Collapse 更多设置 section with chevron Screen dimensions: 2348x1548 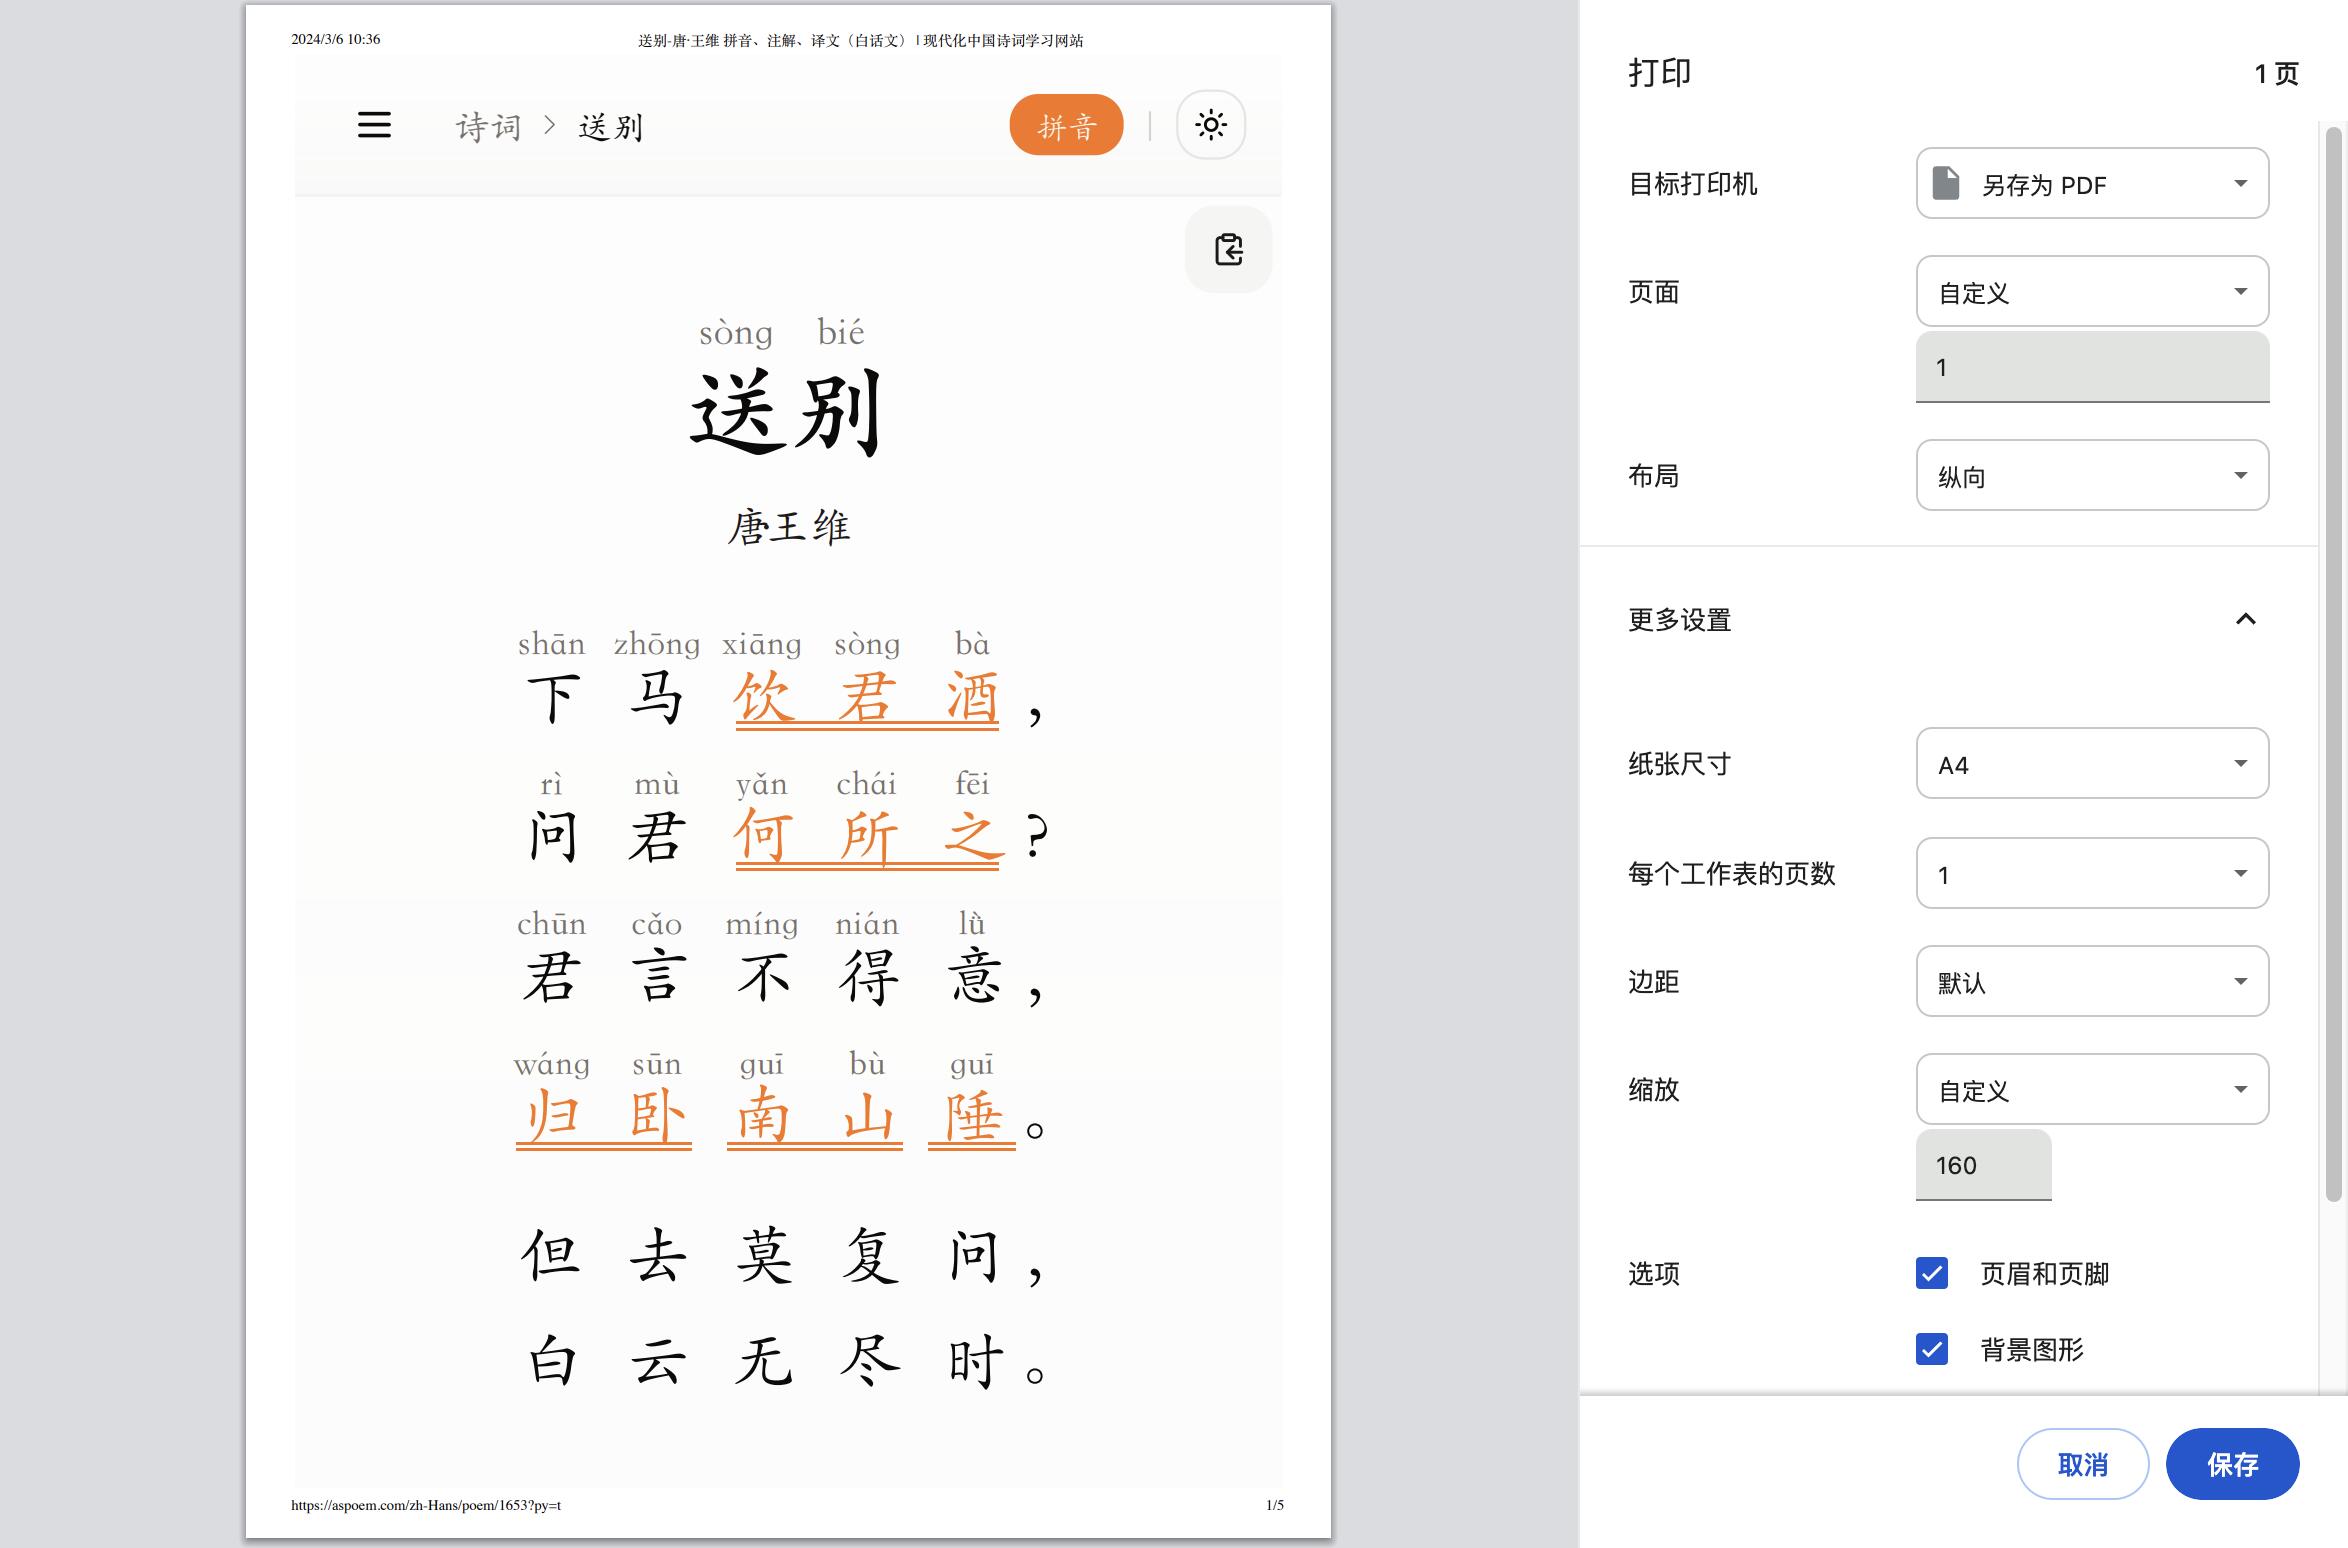coord(2245,619)
